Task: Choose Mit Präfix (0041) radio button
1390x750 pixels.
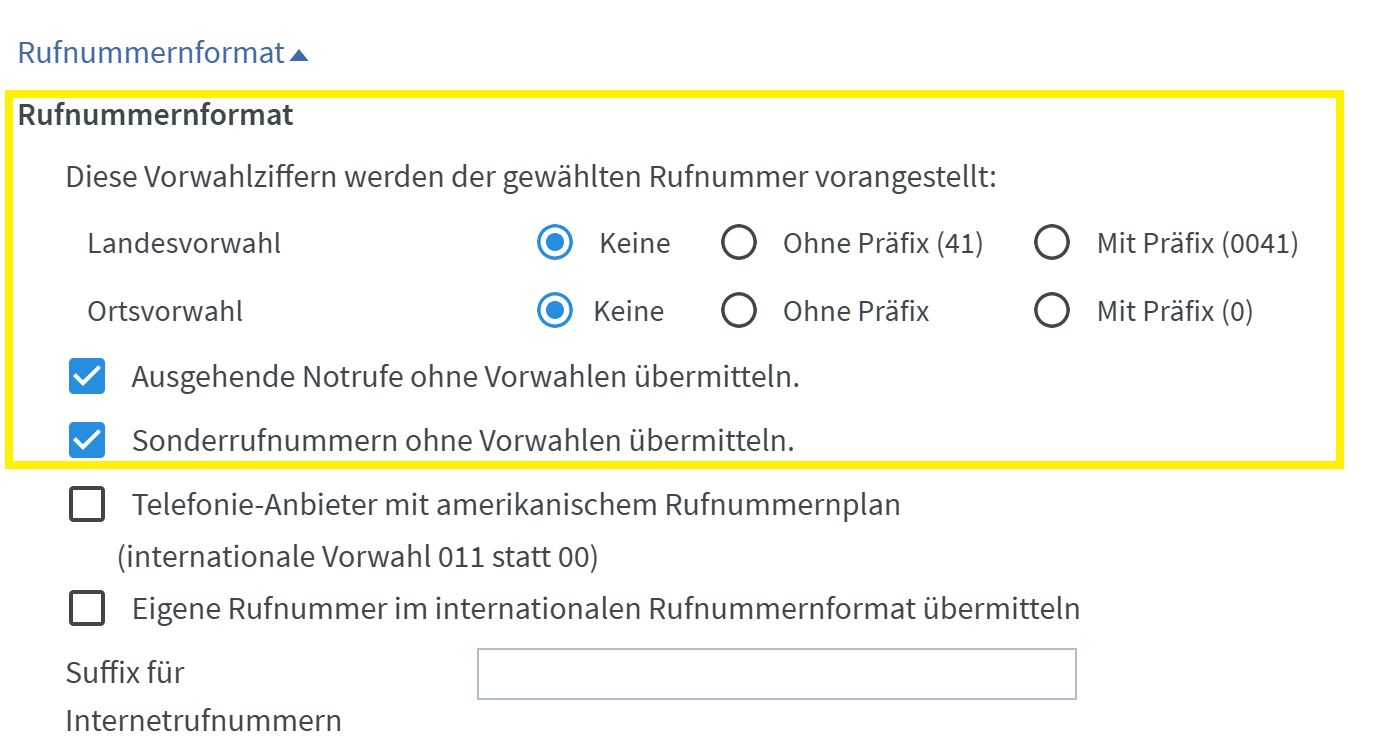Action: click(1052, 243)
